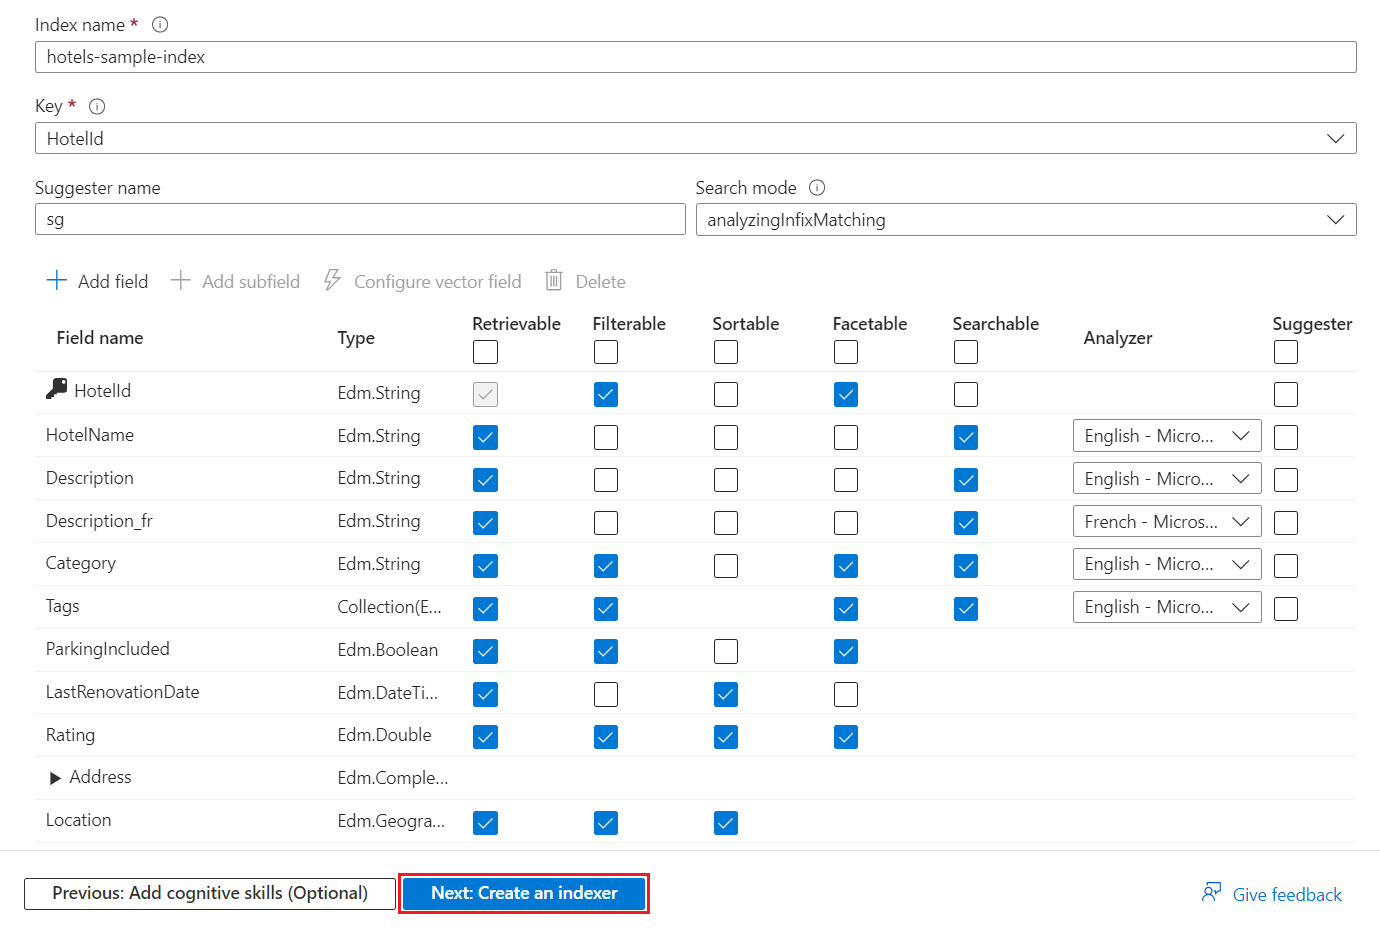Screen dimensions: 1380x931
Task: Open the Key dropdown showing HotelId
Action: [x=695, y=138]
